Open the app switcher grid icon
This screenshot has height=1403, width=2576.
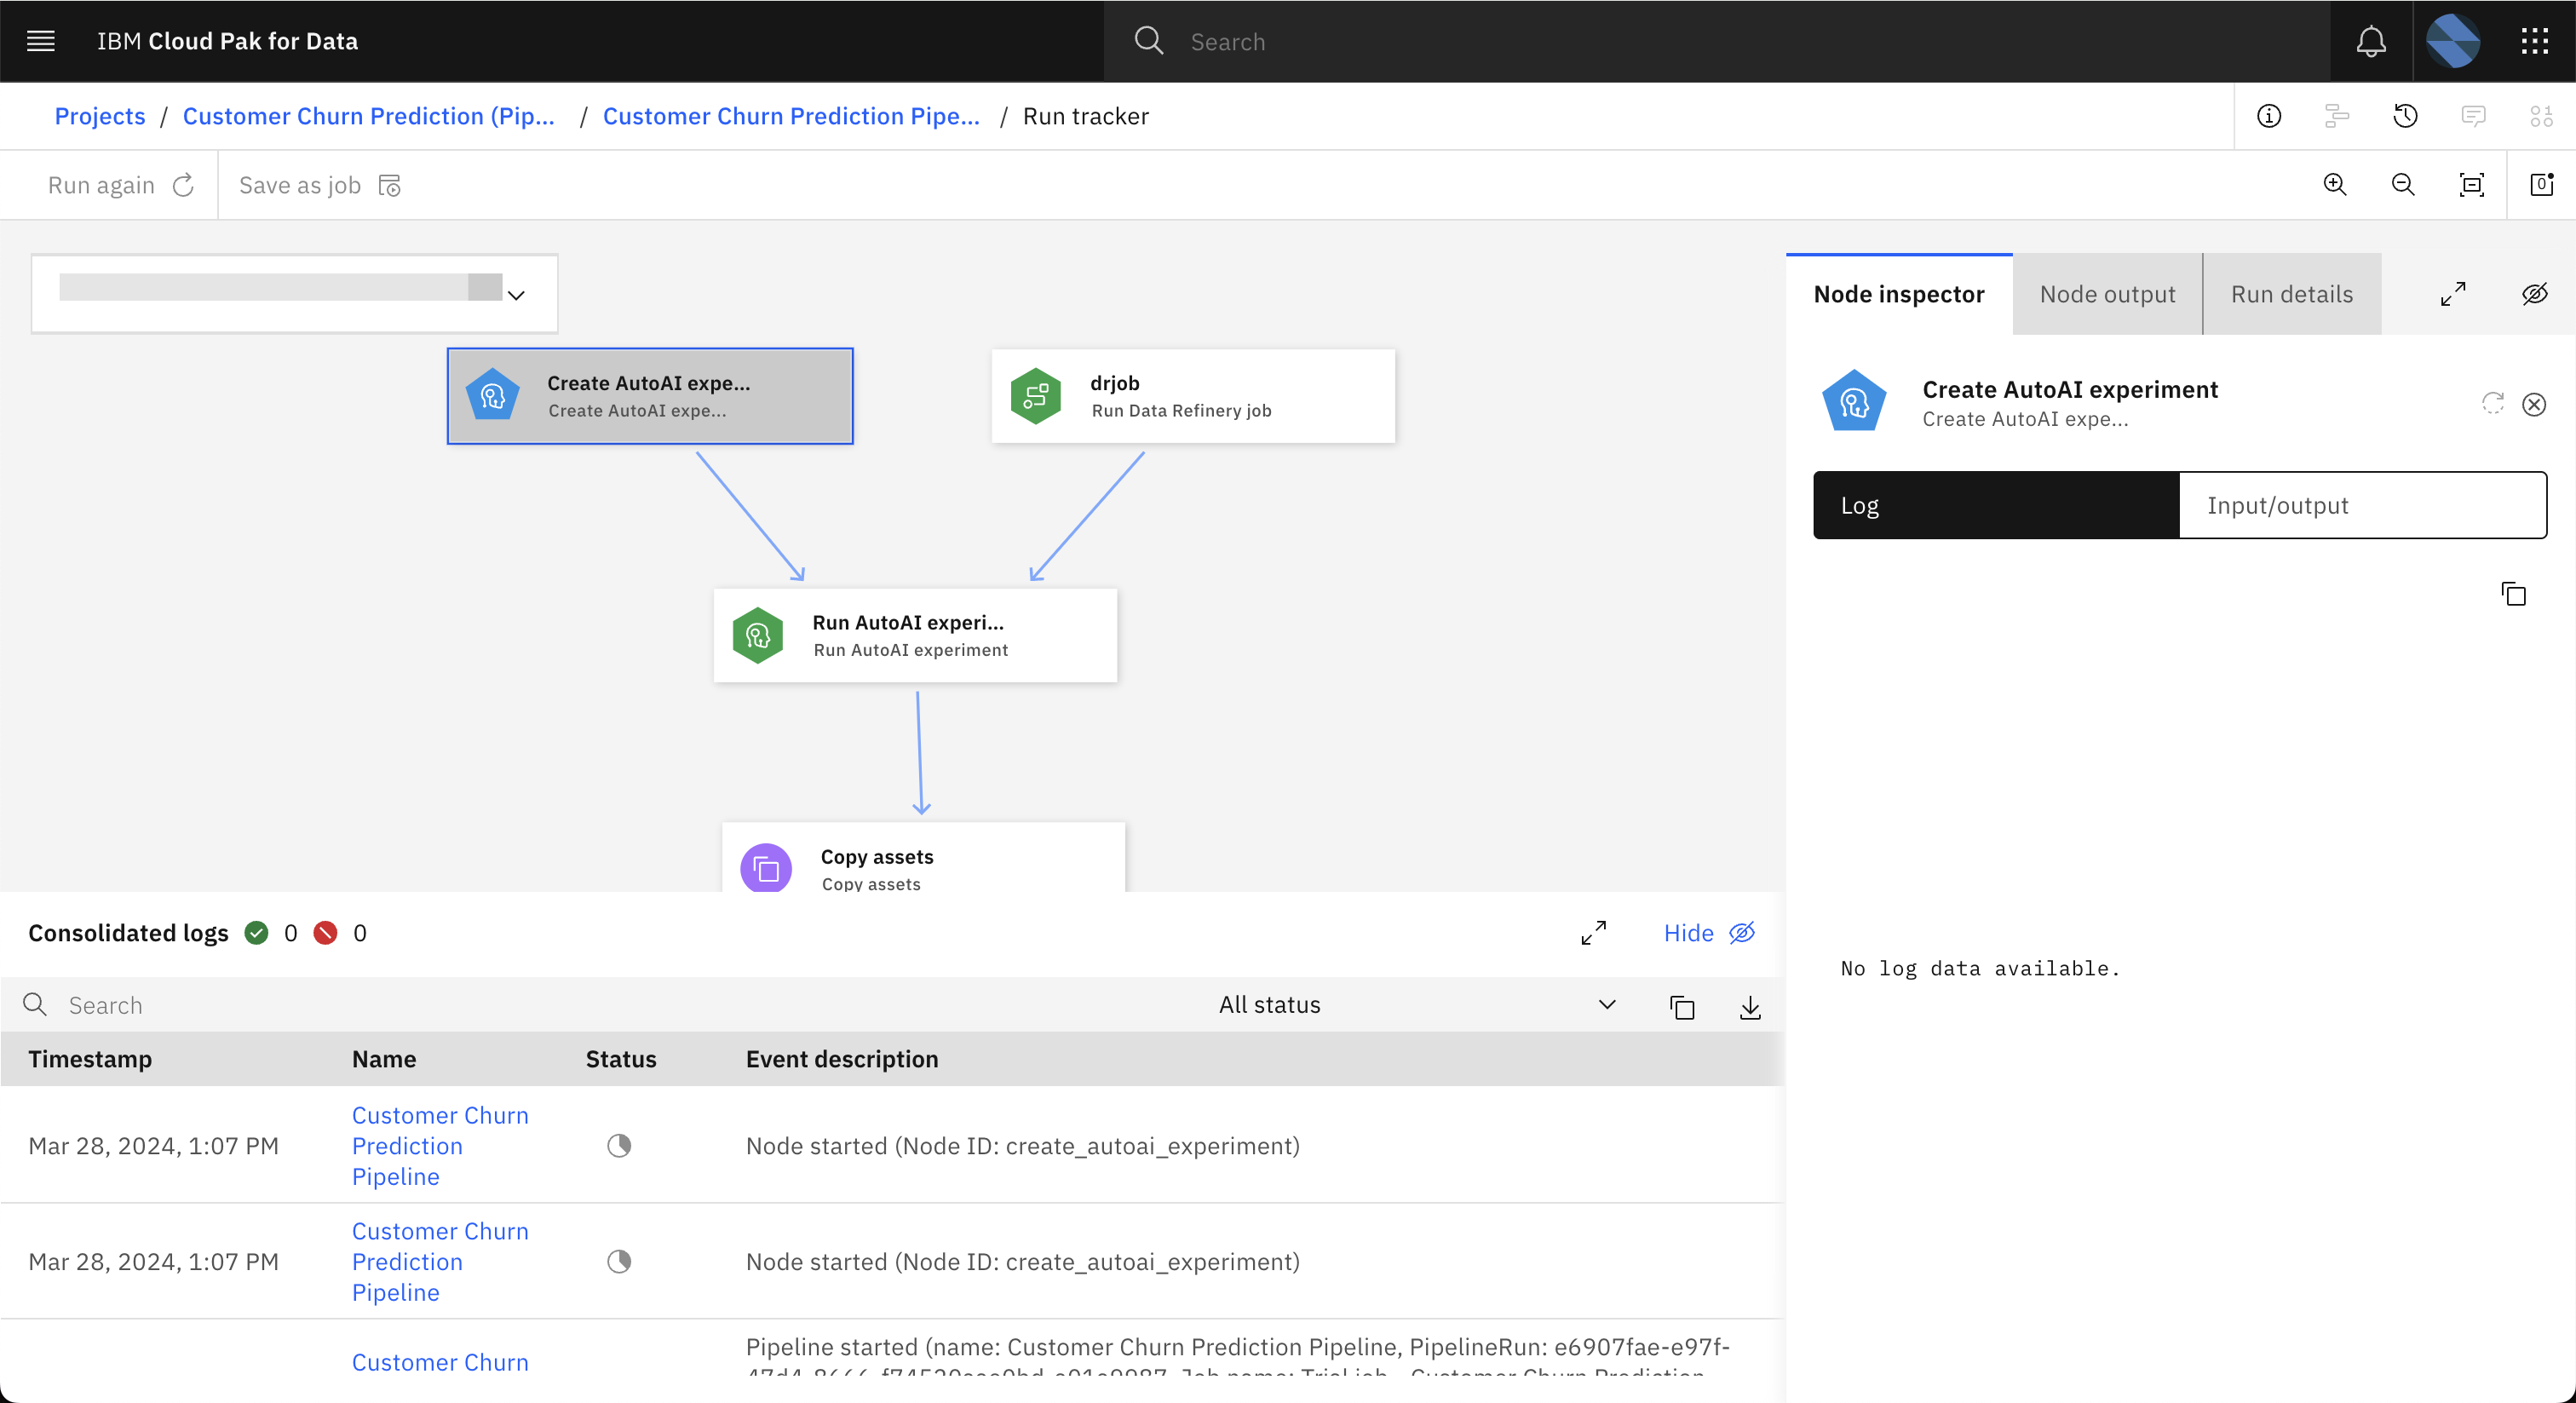point(2534,41)
